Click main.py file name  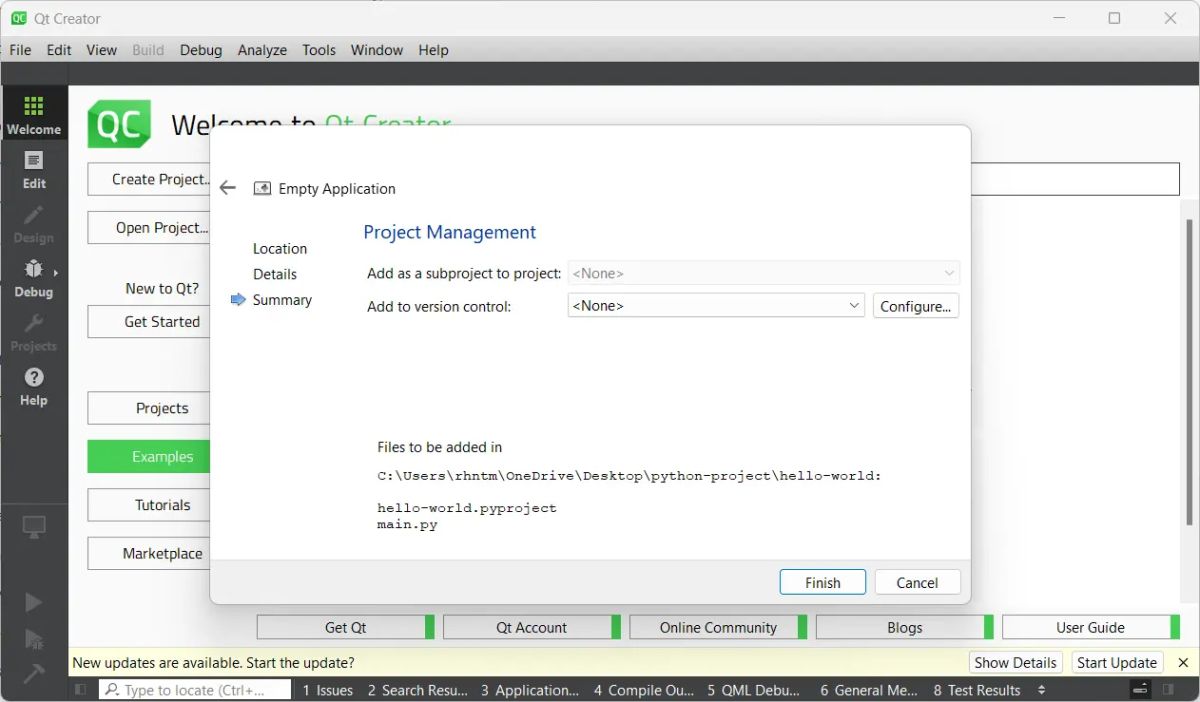click(x=407, y=524)
